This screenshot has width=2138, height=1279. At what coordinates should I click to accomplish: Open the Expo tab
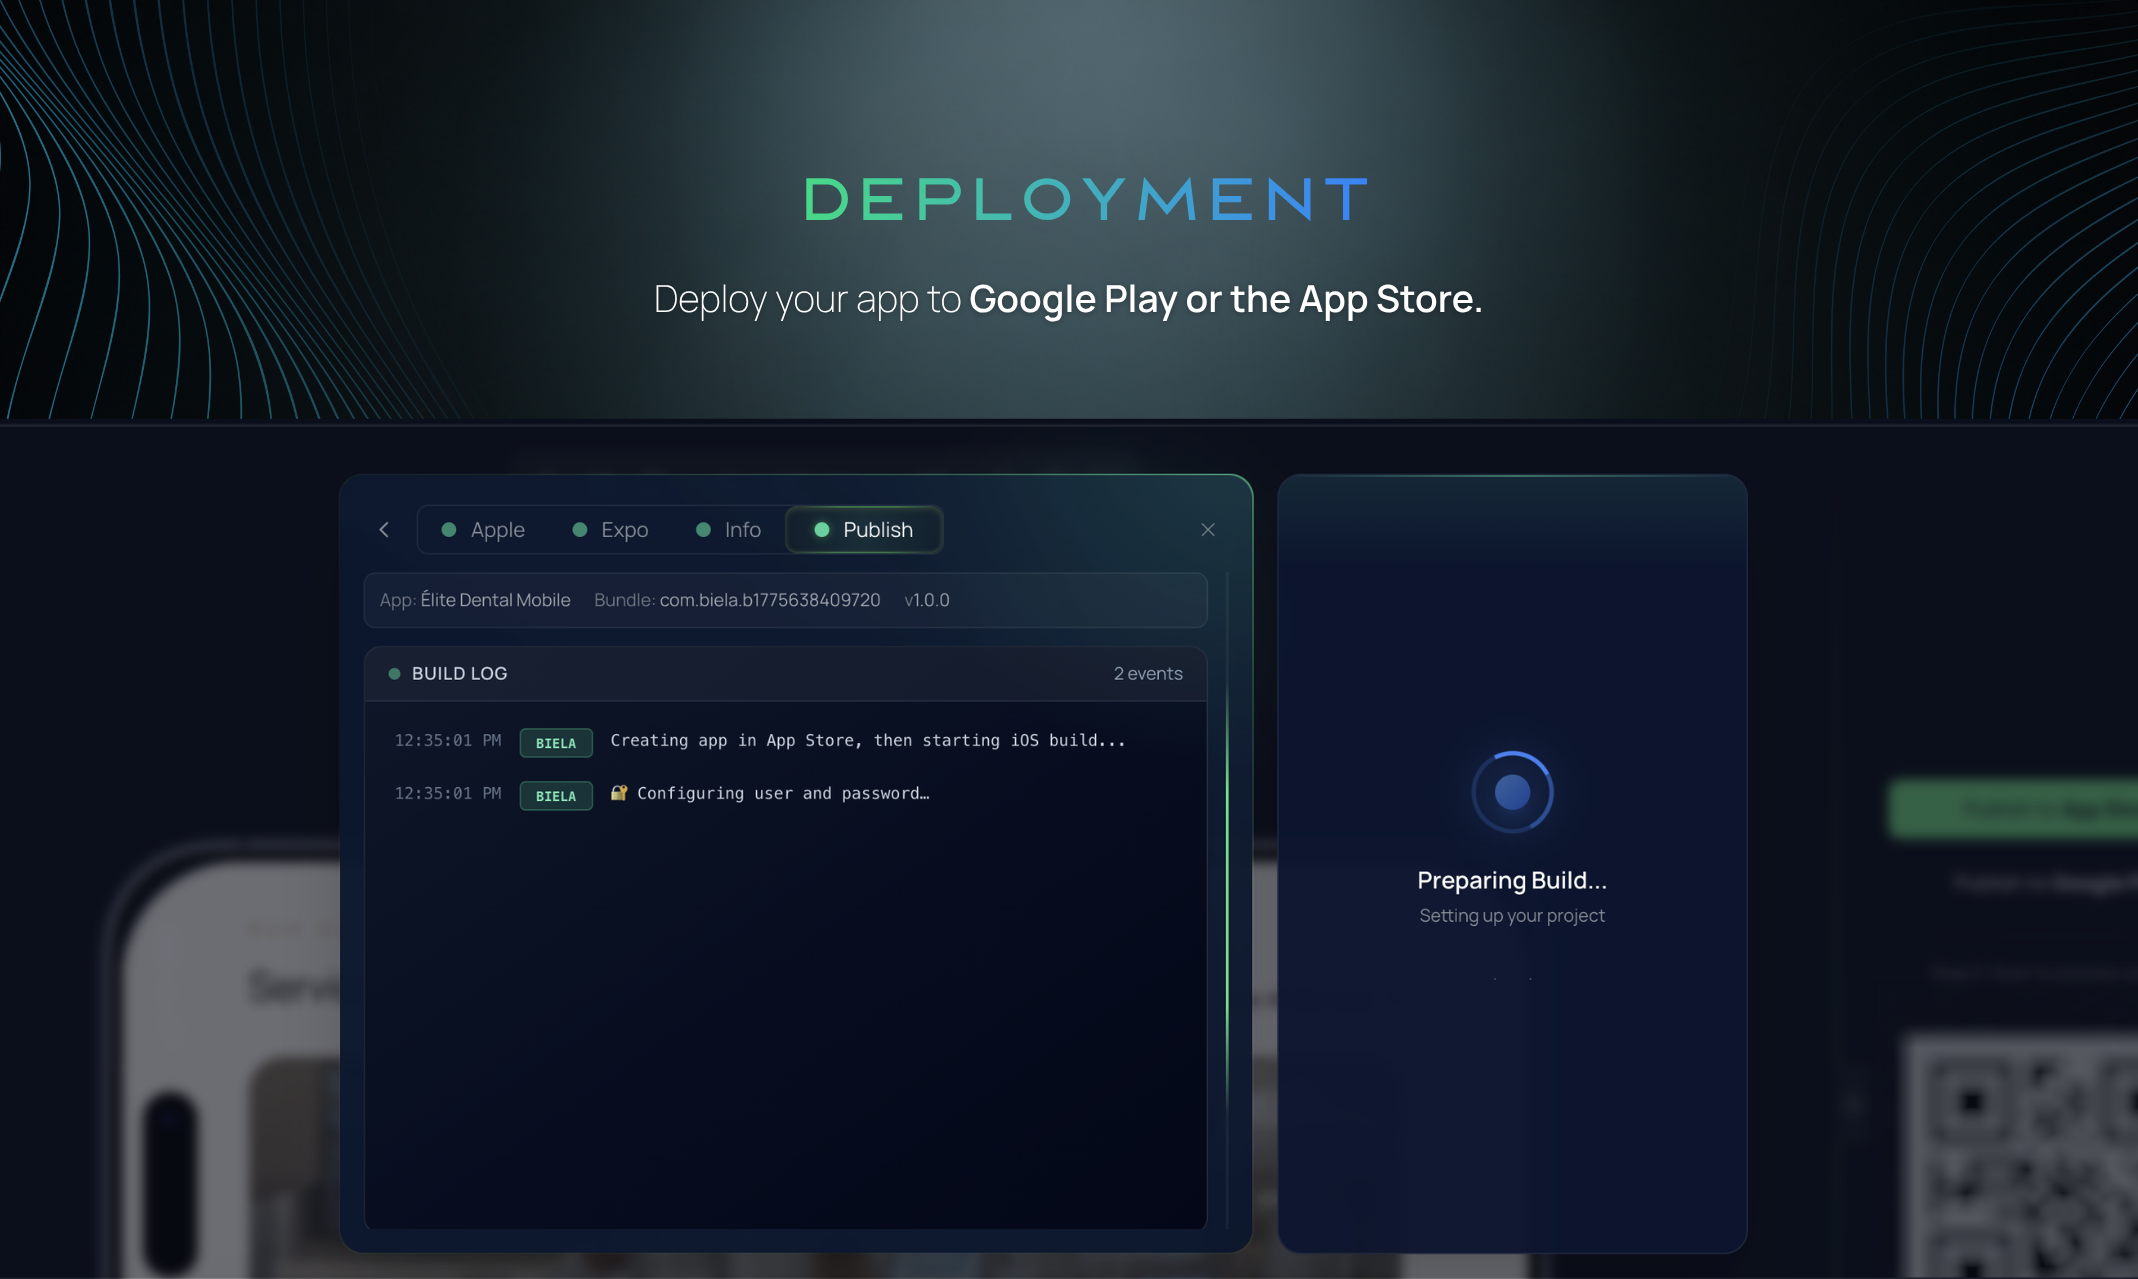(x=624, y=529)
